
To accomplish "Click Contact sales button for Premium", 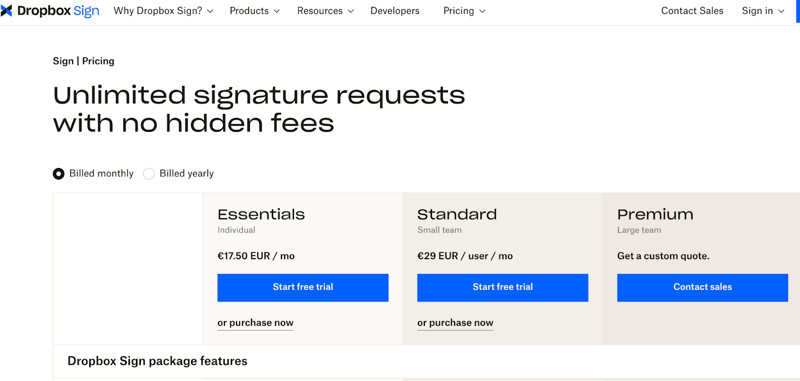I will (703, 288).
